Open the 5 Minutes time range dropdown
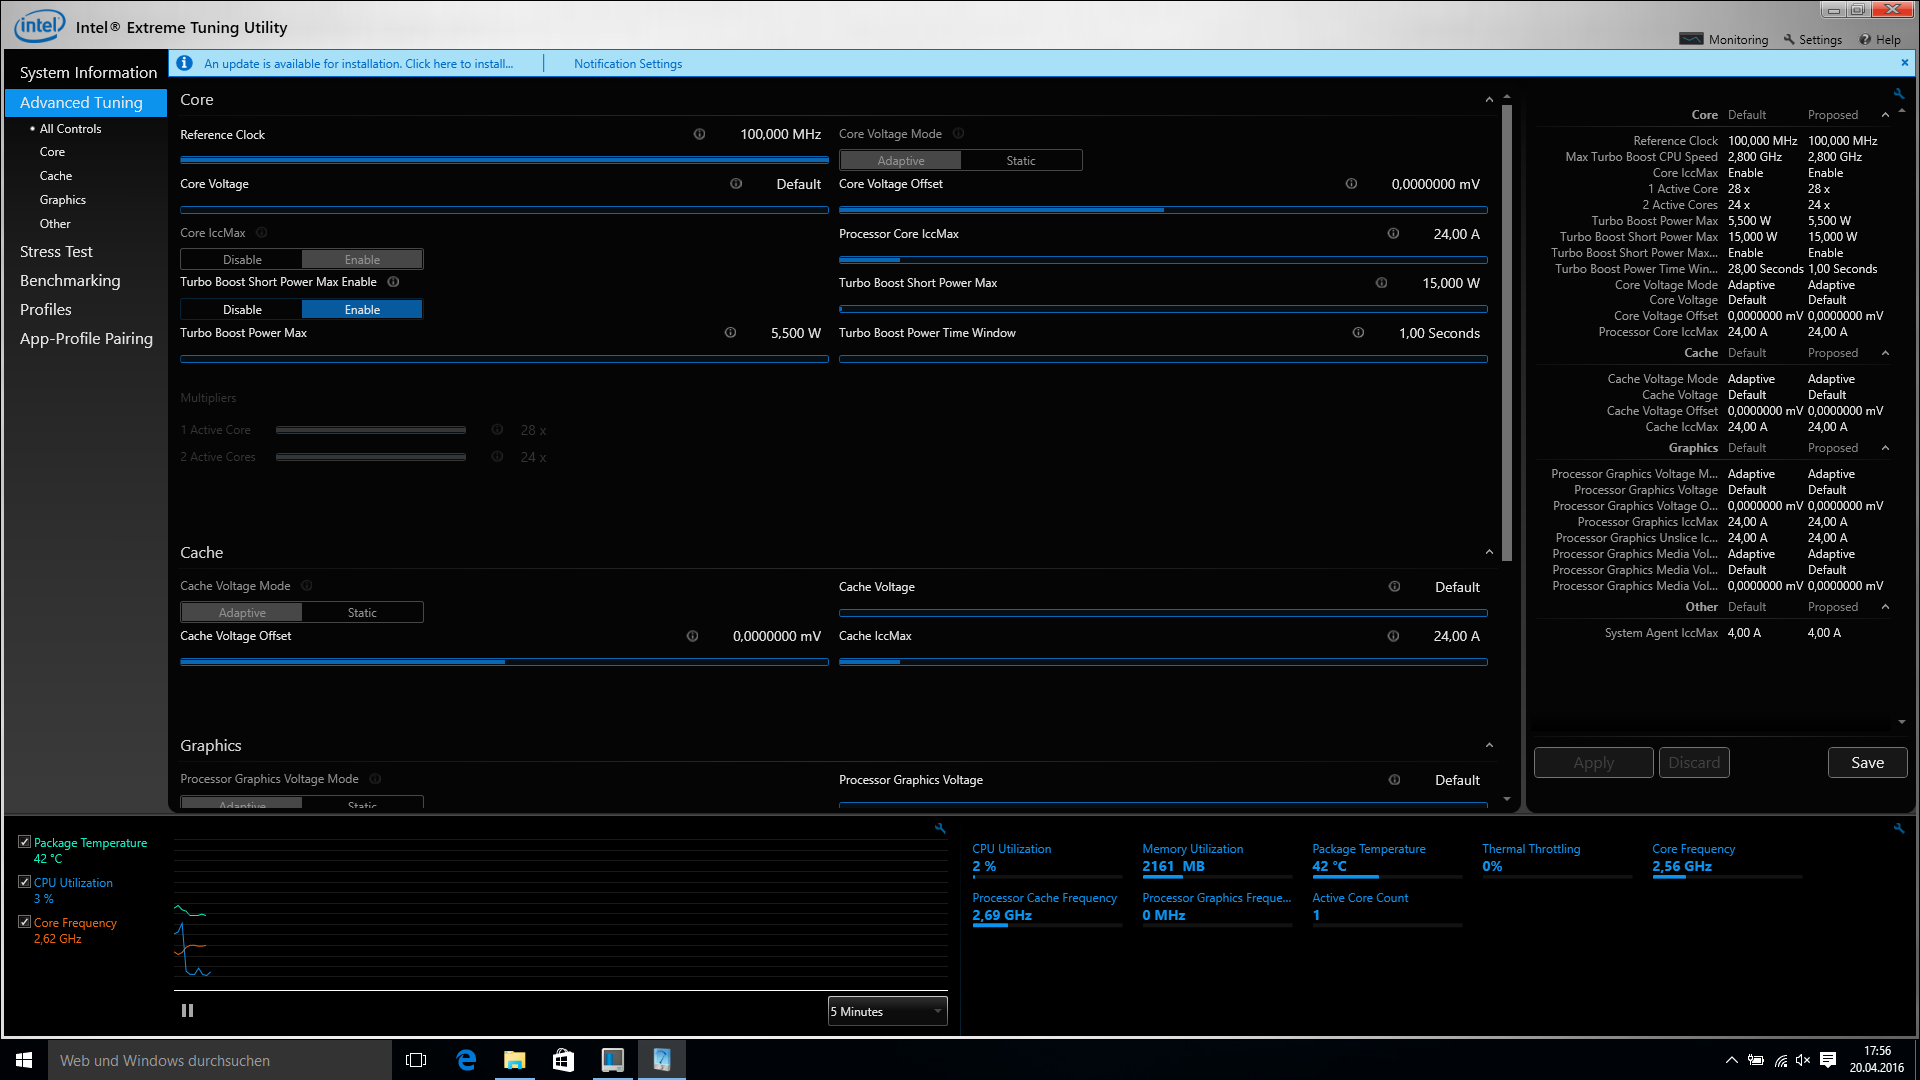 (x=887, y=1011)
